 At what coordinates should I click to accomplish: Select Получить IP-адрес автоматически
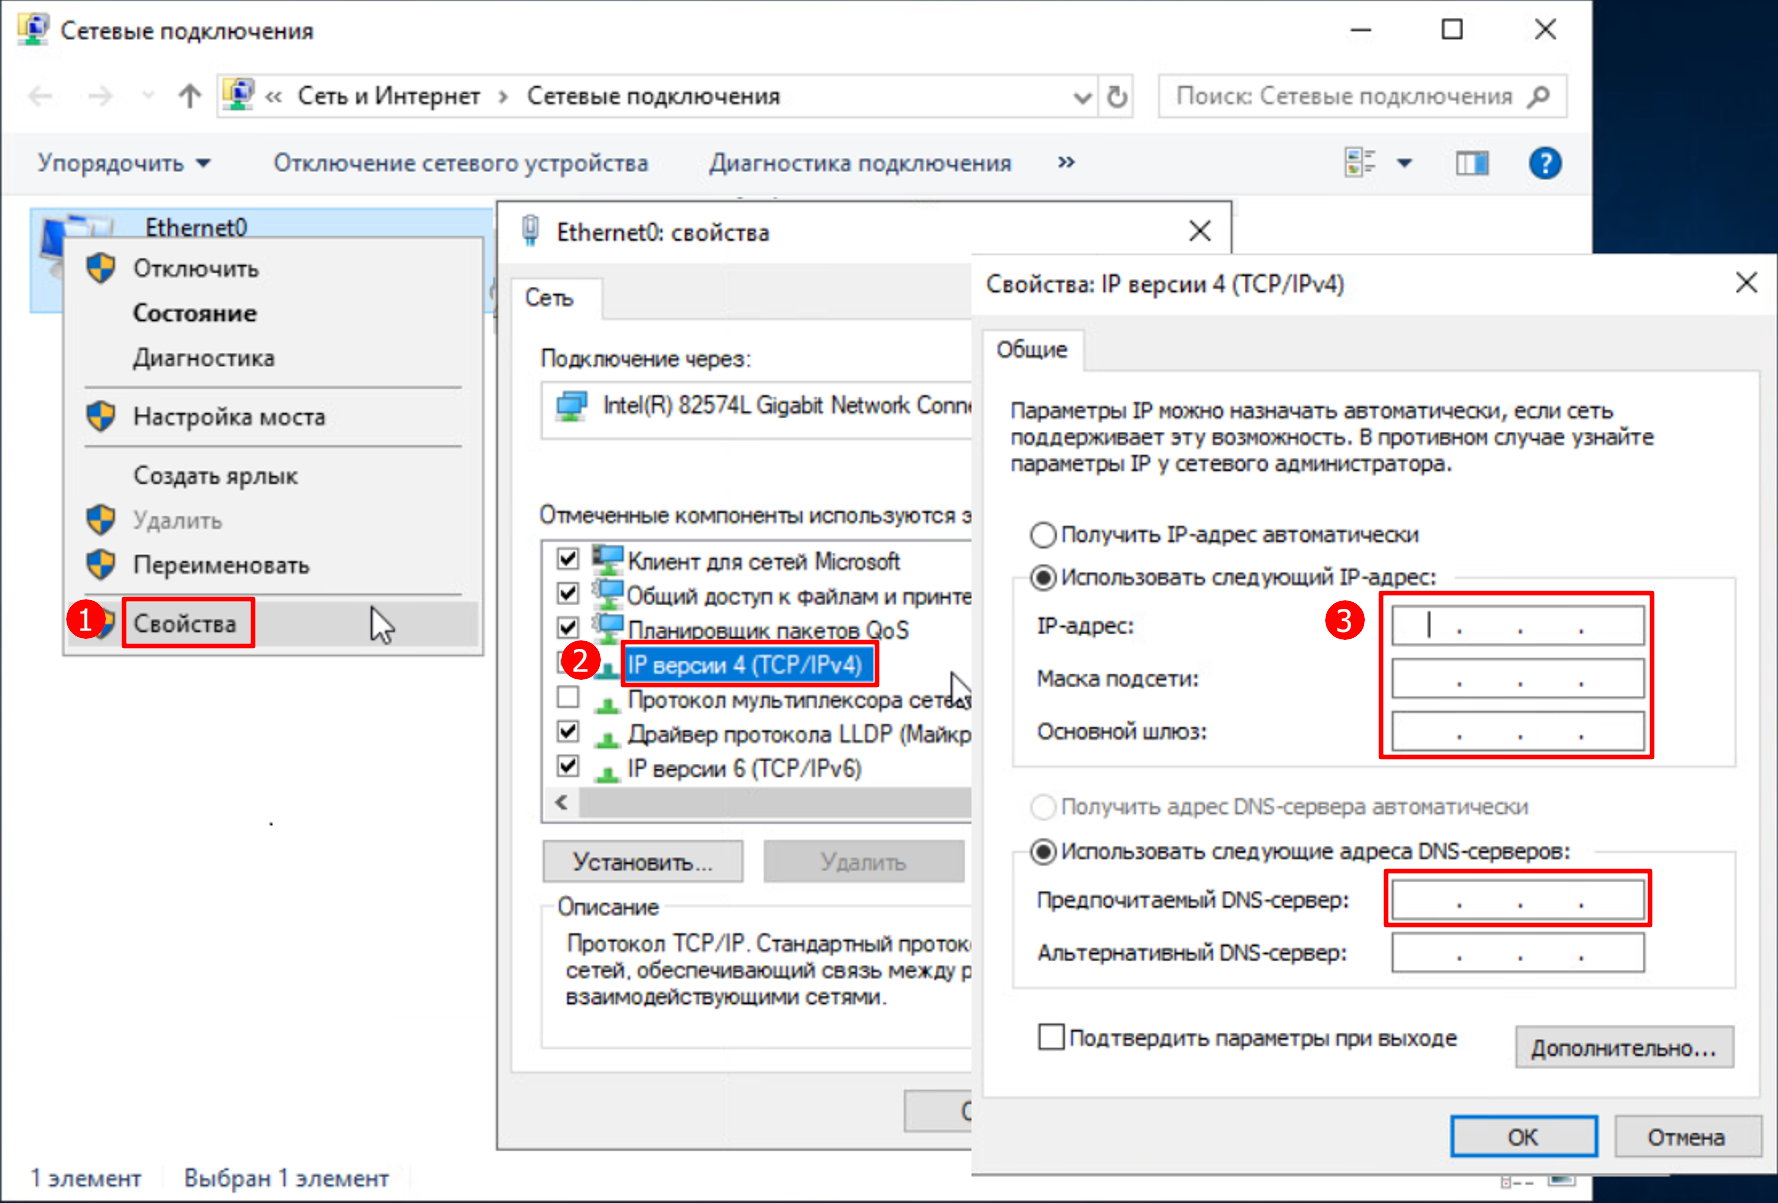click(1043, 535)
